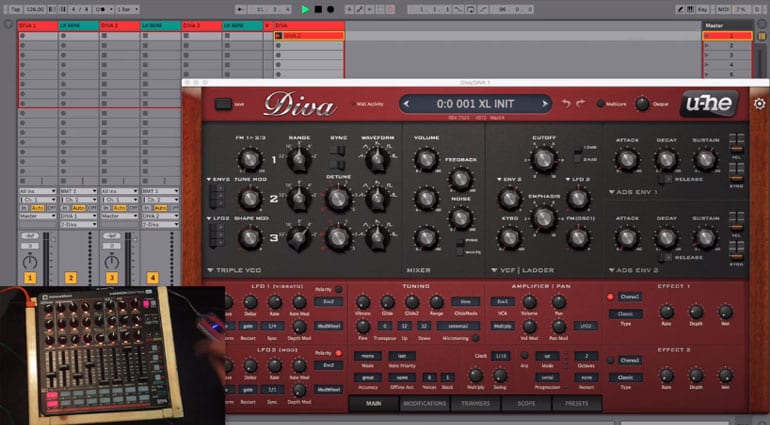Arm the transport record button
Screen dimensions: 770x425
tap(330, 9)
